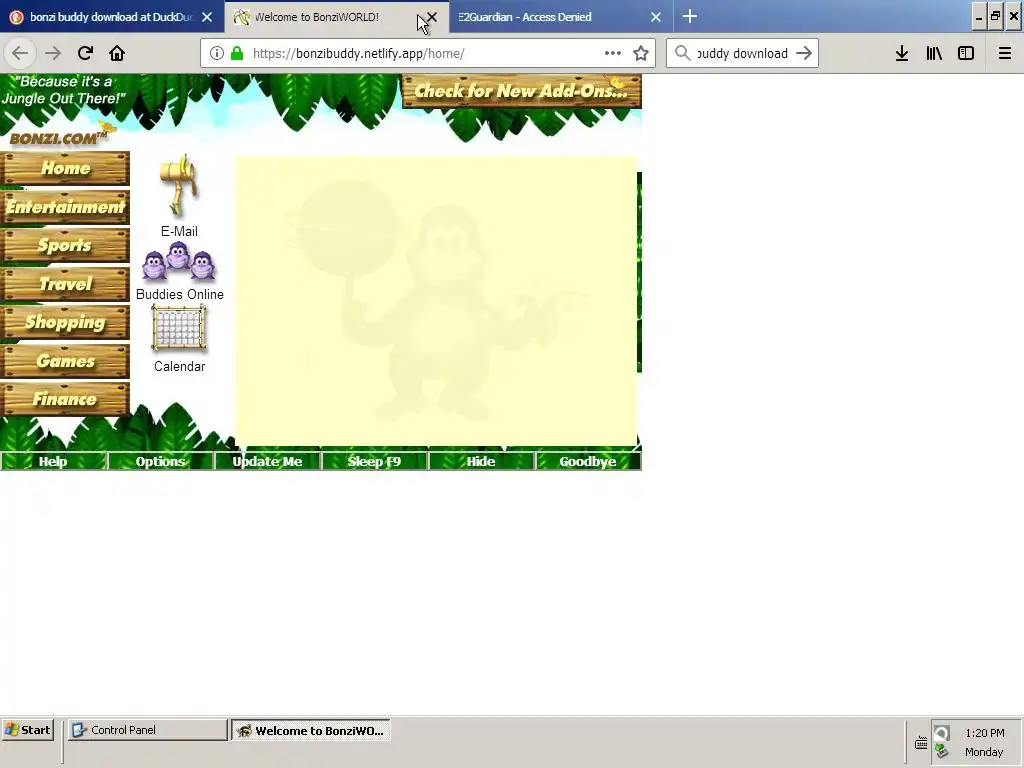Click the Sleep F9 button

click(x=374, y=461)
